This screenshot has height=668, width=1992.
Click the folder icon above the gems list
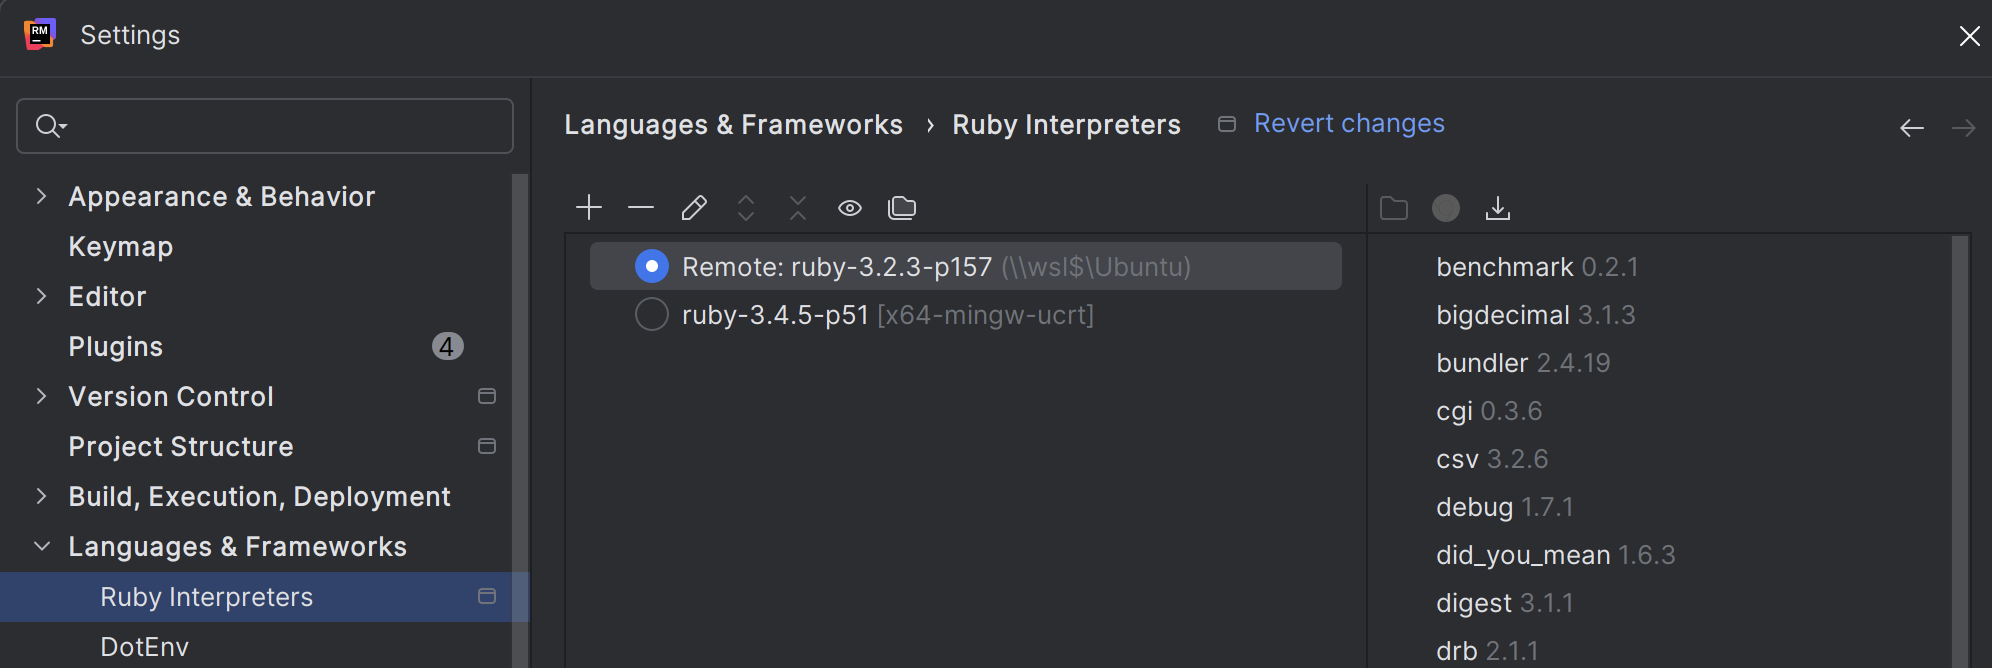tap(1394, 207)
